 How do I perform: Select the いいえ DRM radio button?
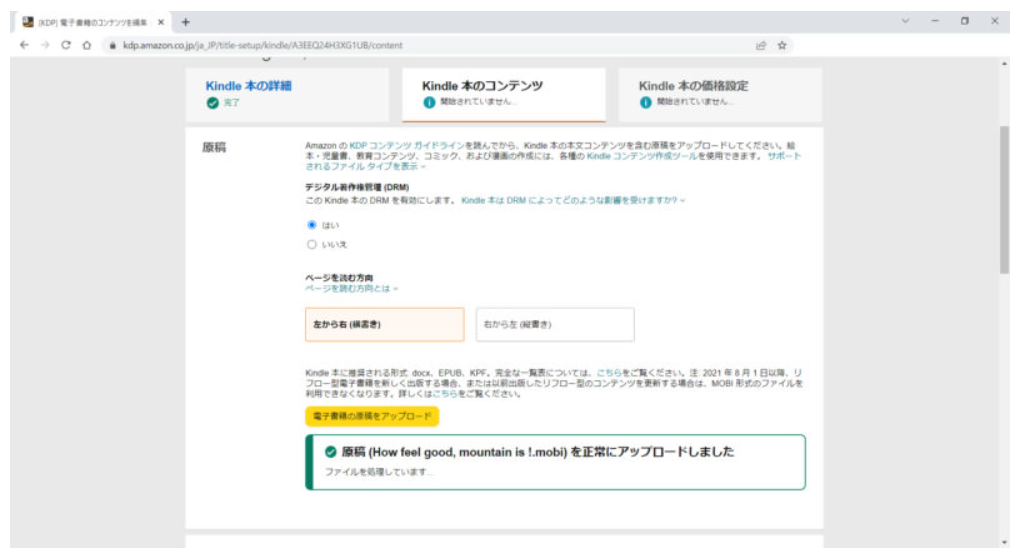click(312, 244)
